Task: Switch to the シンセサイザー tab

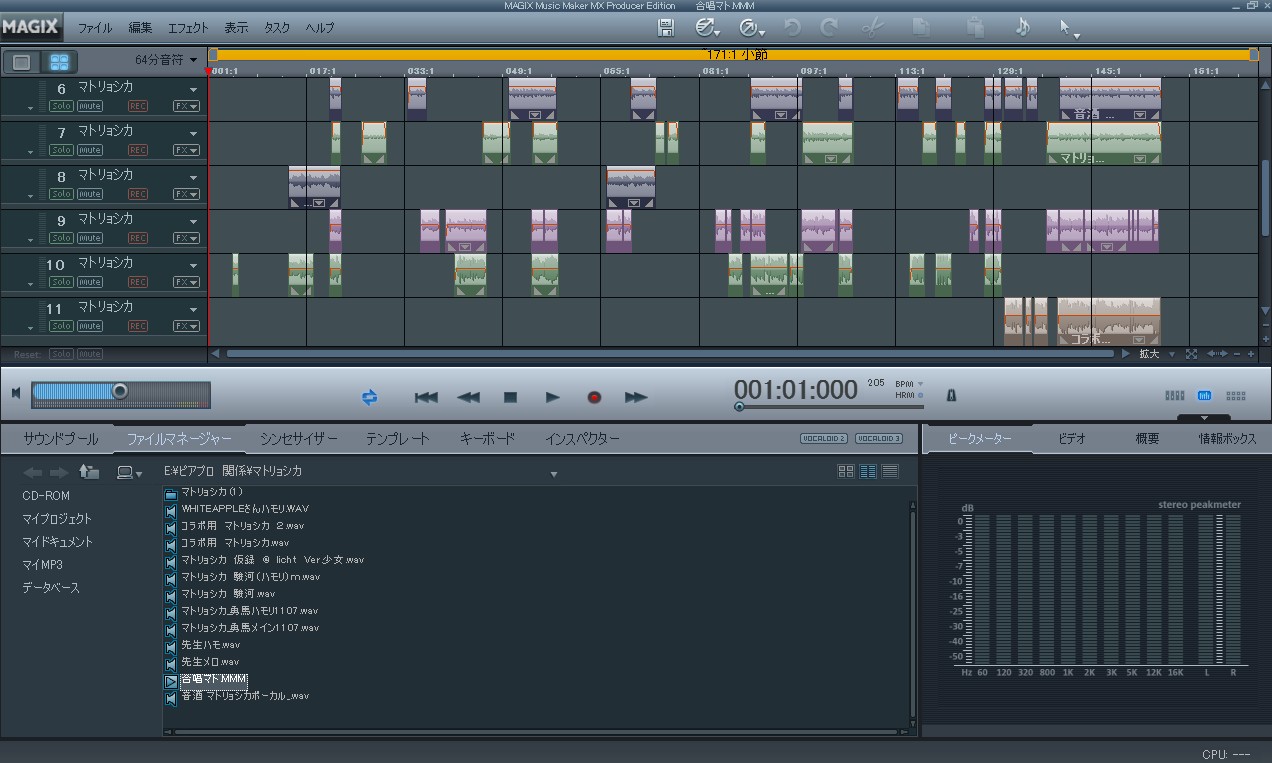Action: [x=299, y=439]
